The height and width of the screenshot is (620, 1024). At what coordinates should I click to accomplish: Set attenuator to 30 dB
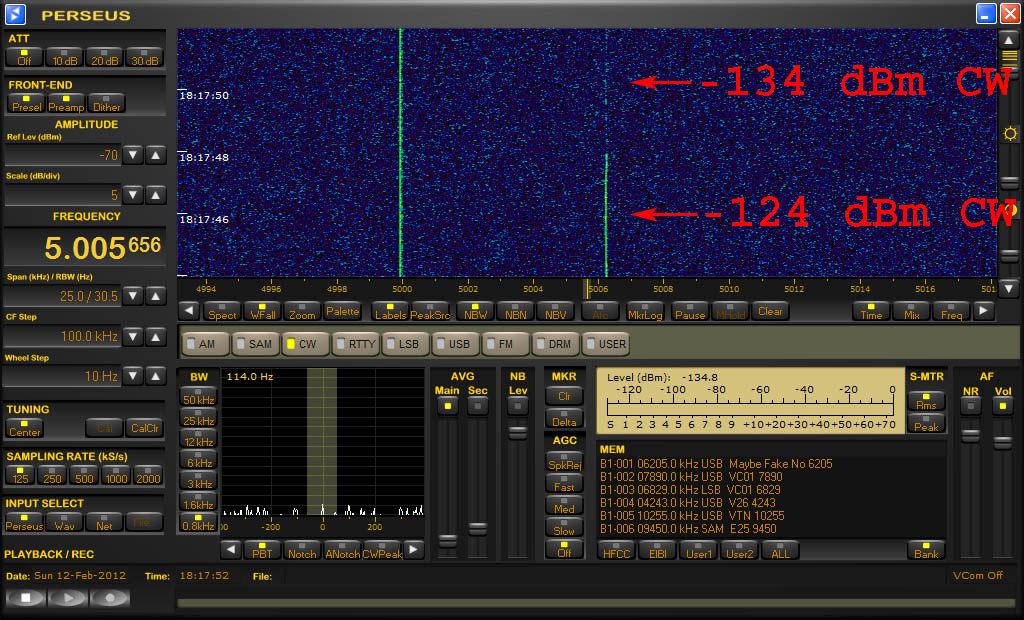coord(144,57)
